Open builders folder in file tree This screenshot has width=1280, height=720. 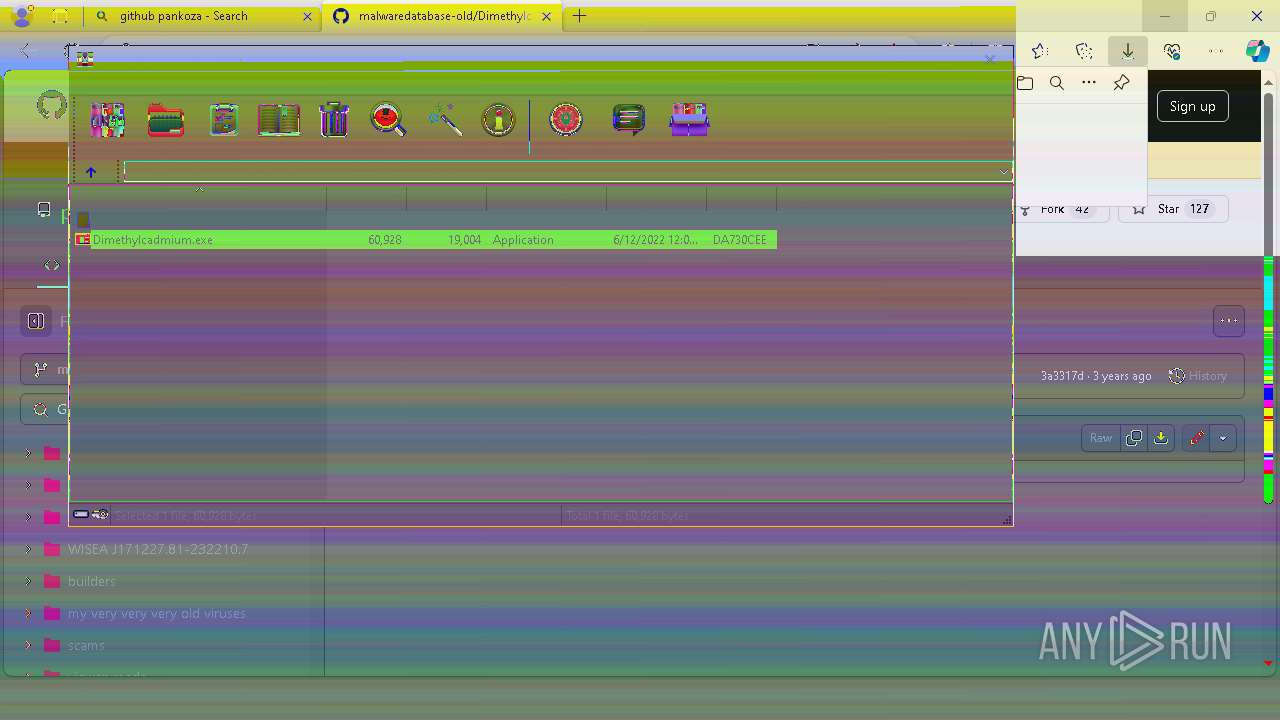coord(91,581)
